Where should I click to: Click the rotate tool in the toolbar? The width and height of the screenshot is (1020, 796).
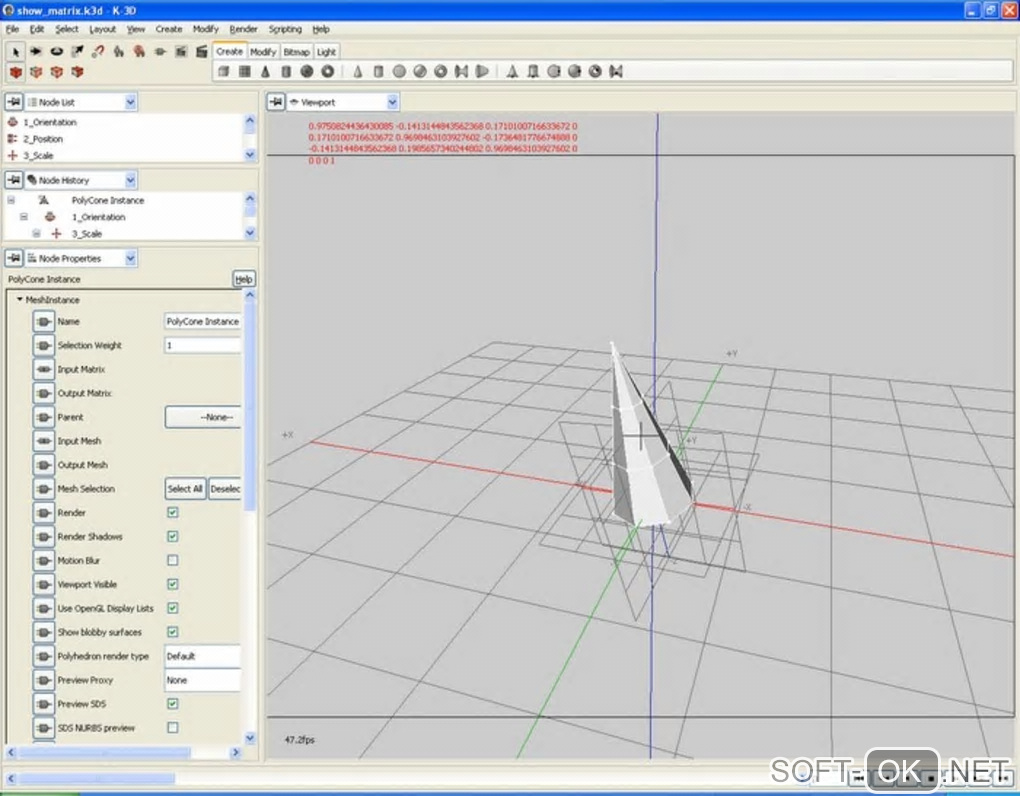[x=56, y=51]
